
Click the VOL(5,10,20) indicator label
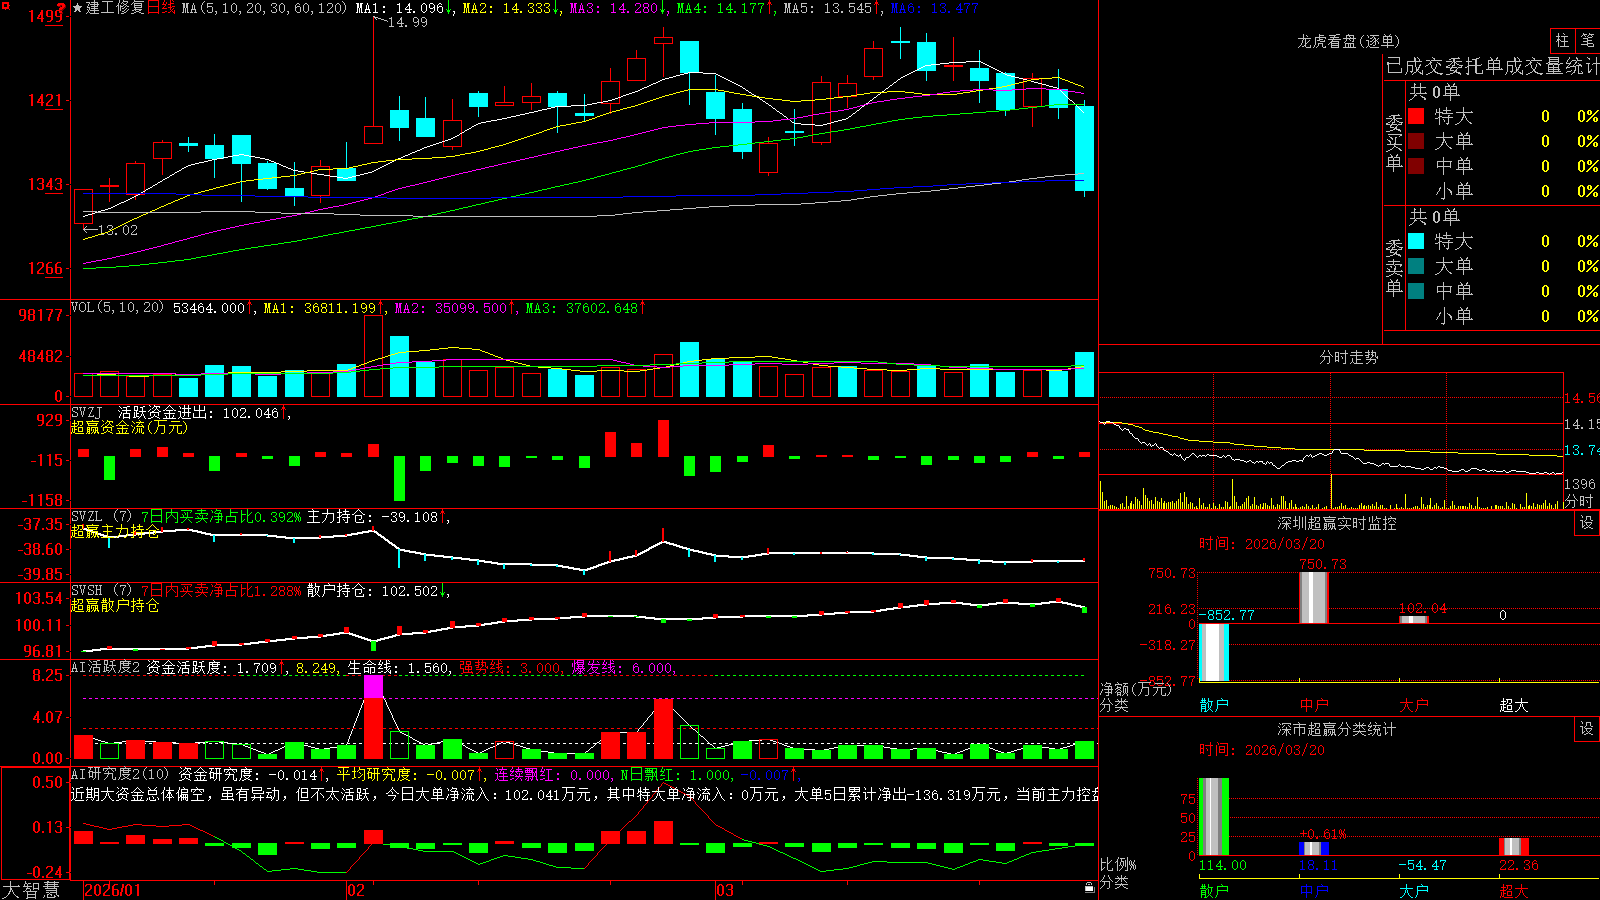[x=117, y=308]
